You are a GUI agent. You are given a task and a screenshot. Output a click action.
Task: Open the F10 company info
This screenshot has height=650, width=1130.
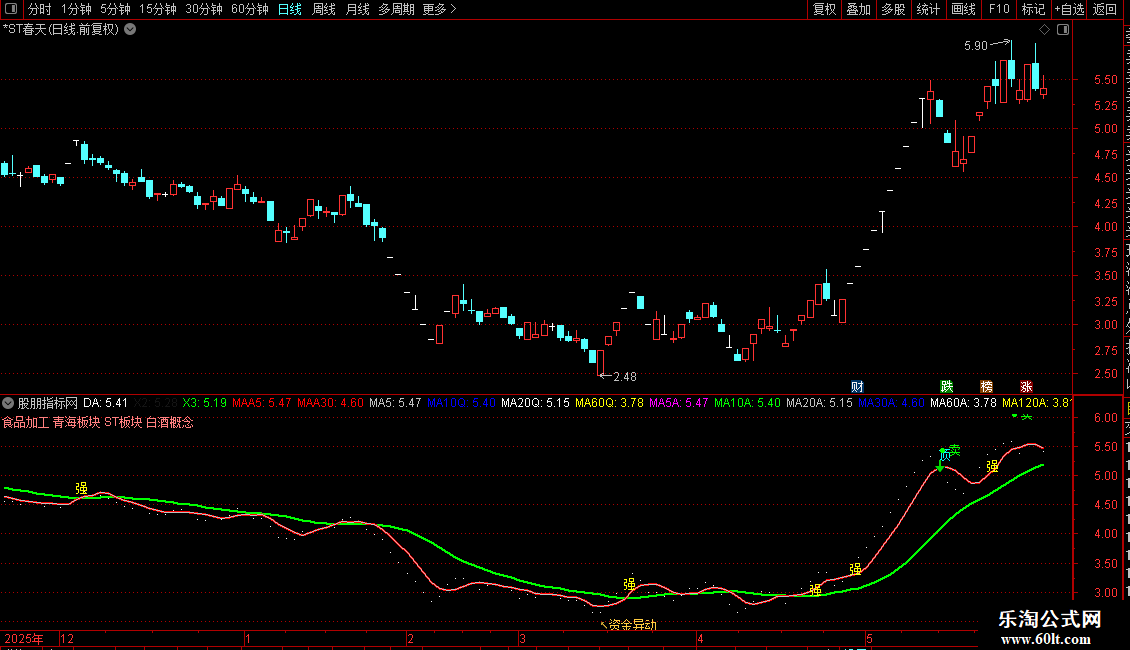999,9
